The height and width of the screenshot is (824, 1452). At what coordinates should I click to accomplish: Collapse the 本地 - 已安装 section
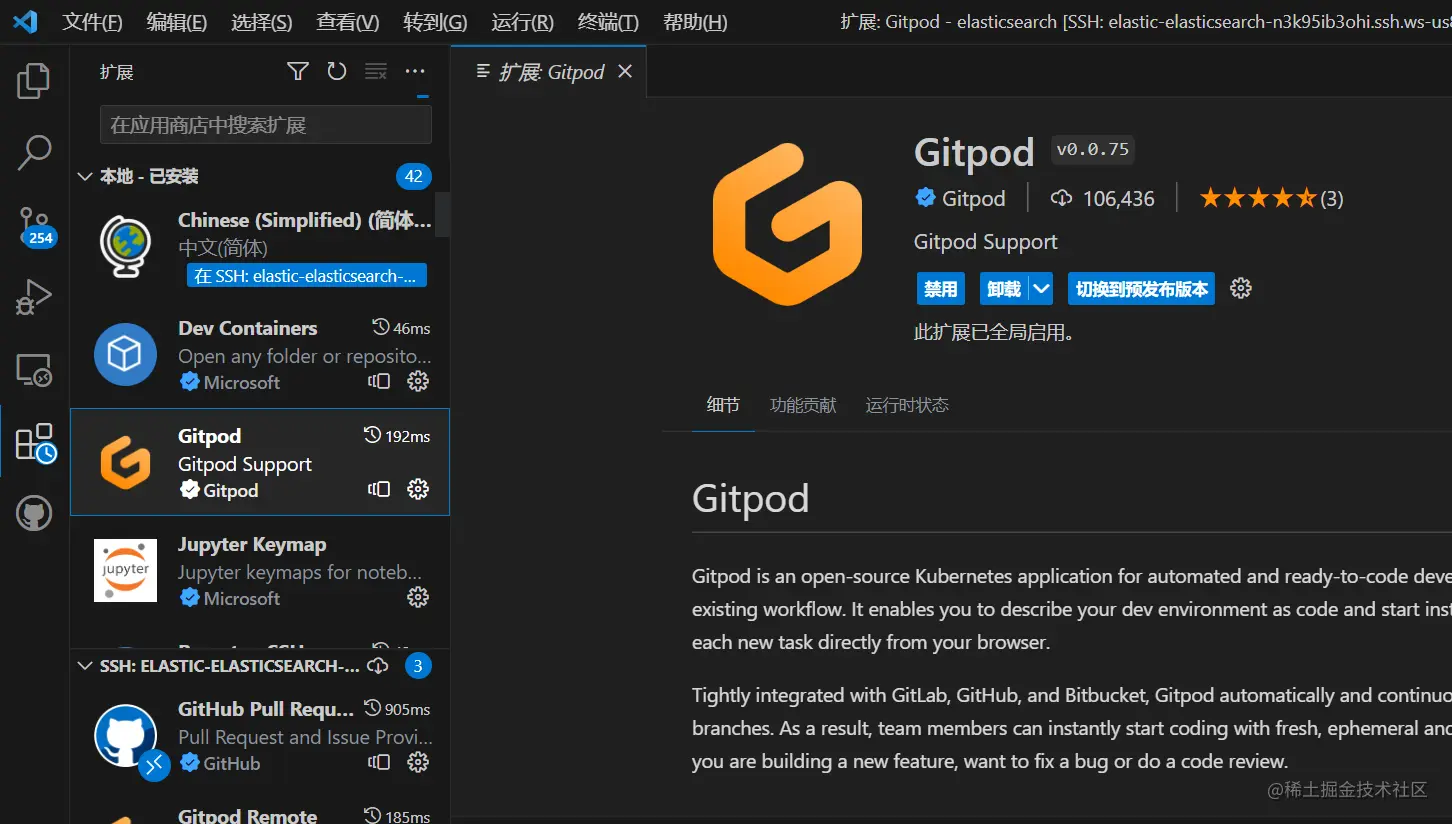[x=85, y=176]
